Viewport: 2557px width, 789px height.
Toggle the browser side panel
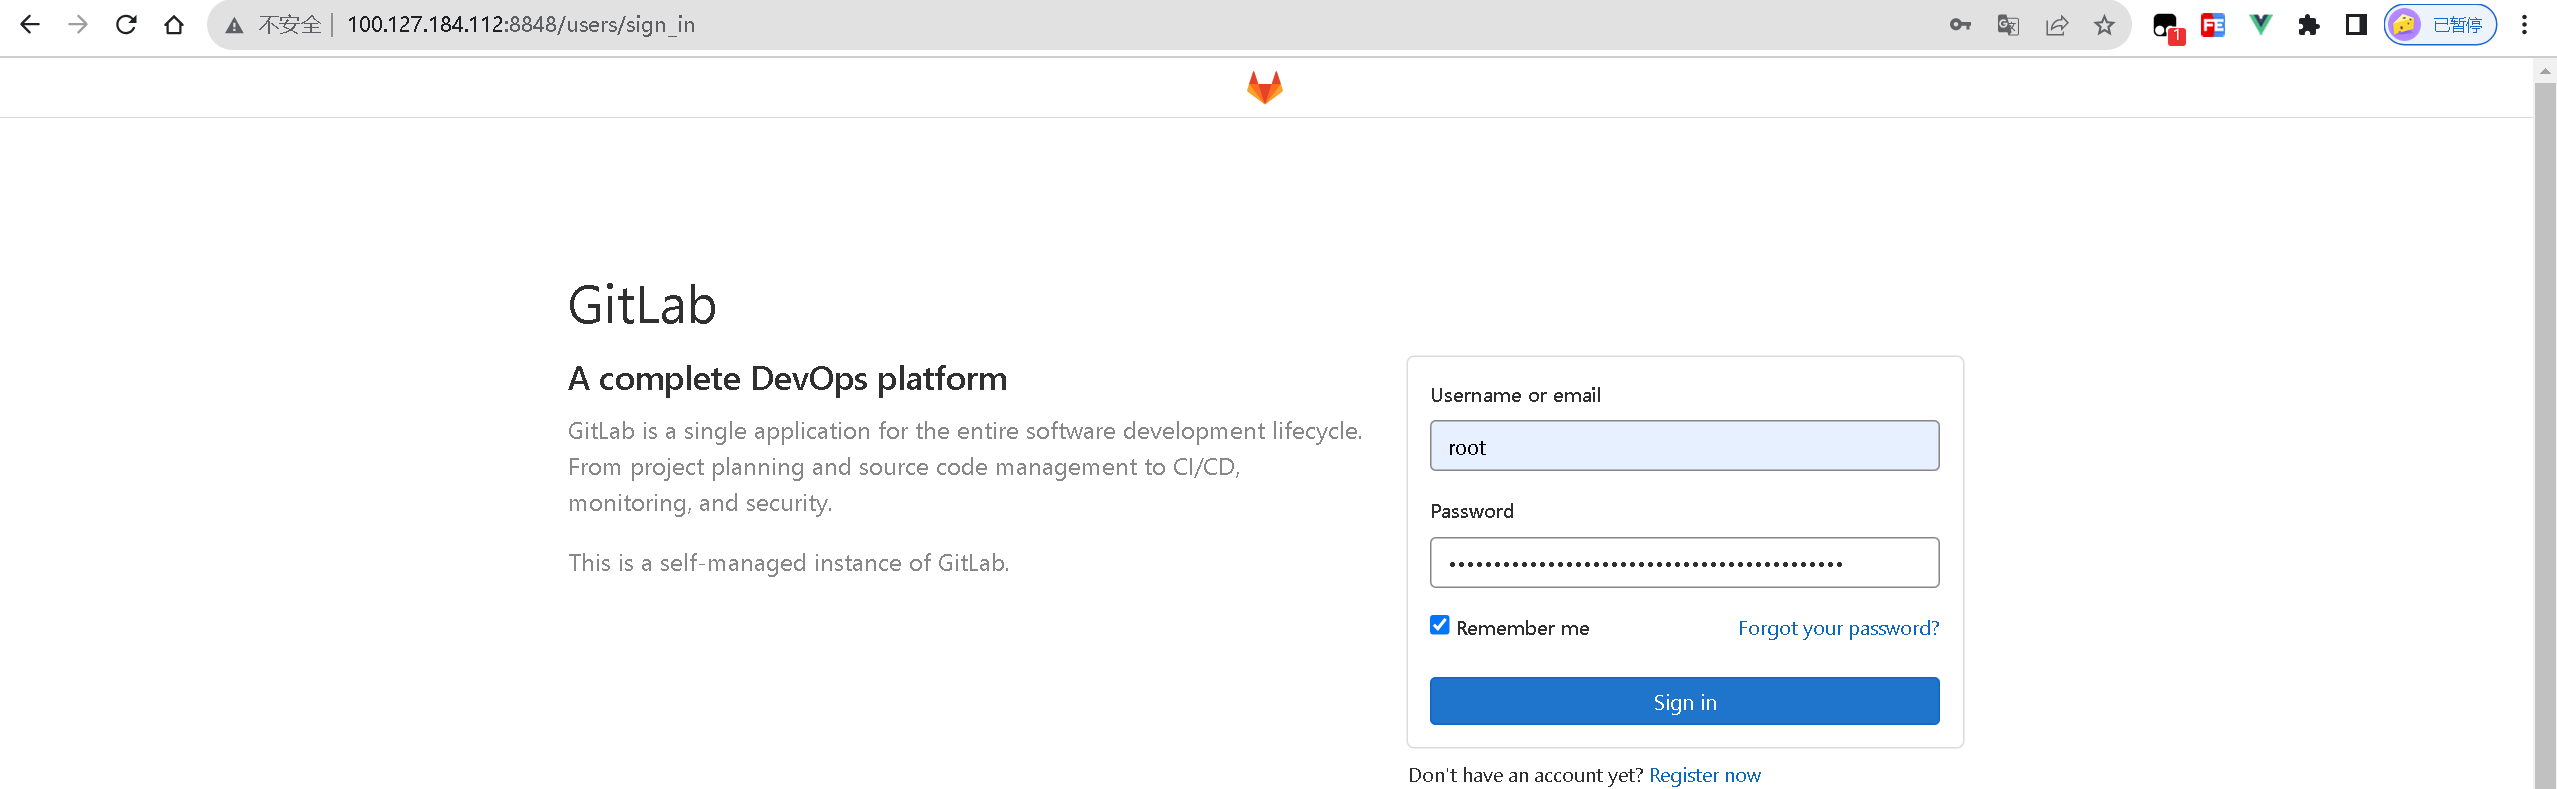tap(2356, 25)
